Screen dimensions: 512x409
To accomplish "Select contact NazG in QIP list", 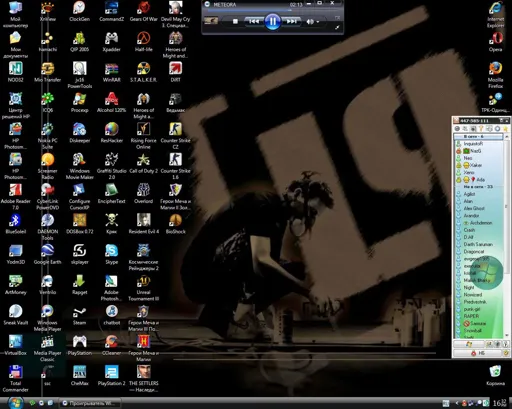I will (x=479, y=151).
